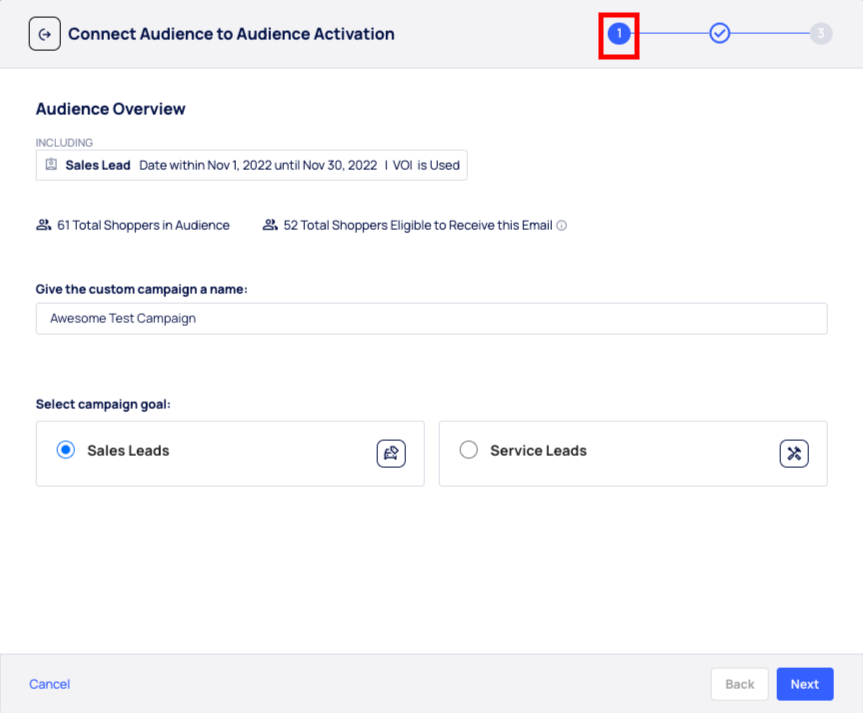This screenshot has width=863, height=713.
Task: Click people icon beside 52 Eligible Shoppers
Action: [270, 226]
